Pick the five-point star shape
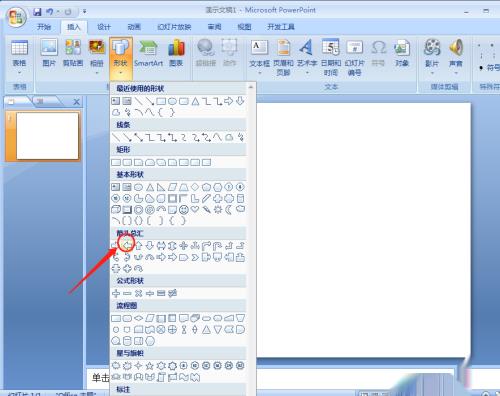The height and width of the screenshot is (396, 500). pyautogui.click(x=149, y=366)
